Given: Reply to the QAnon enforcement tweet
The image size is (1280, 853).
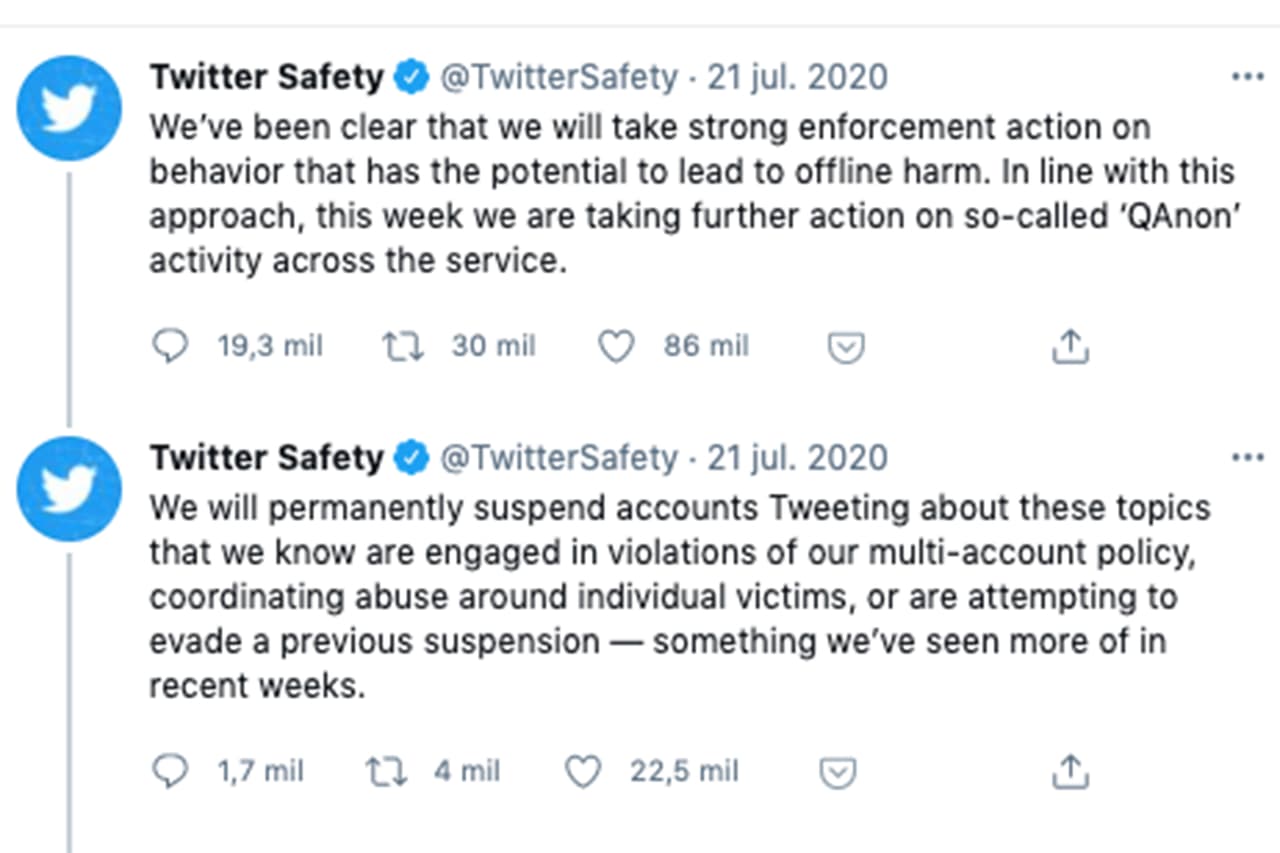Looking at the screenshot, I should coord(170,347).
